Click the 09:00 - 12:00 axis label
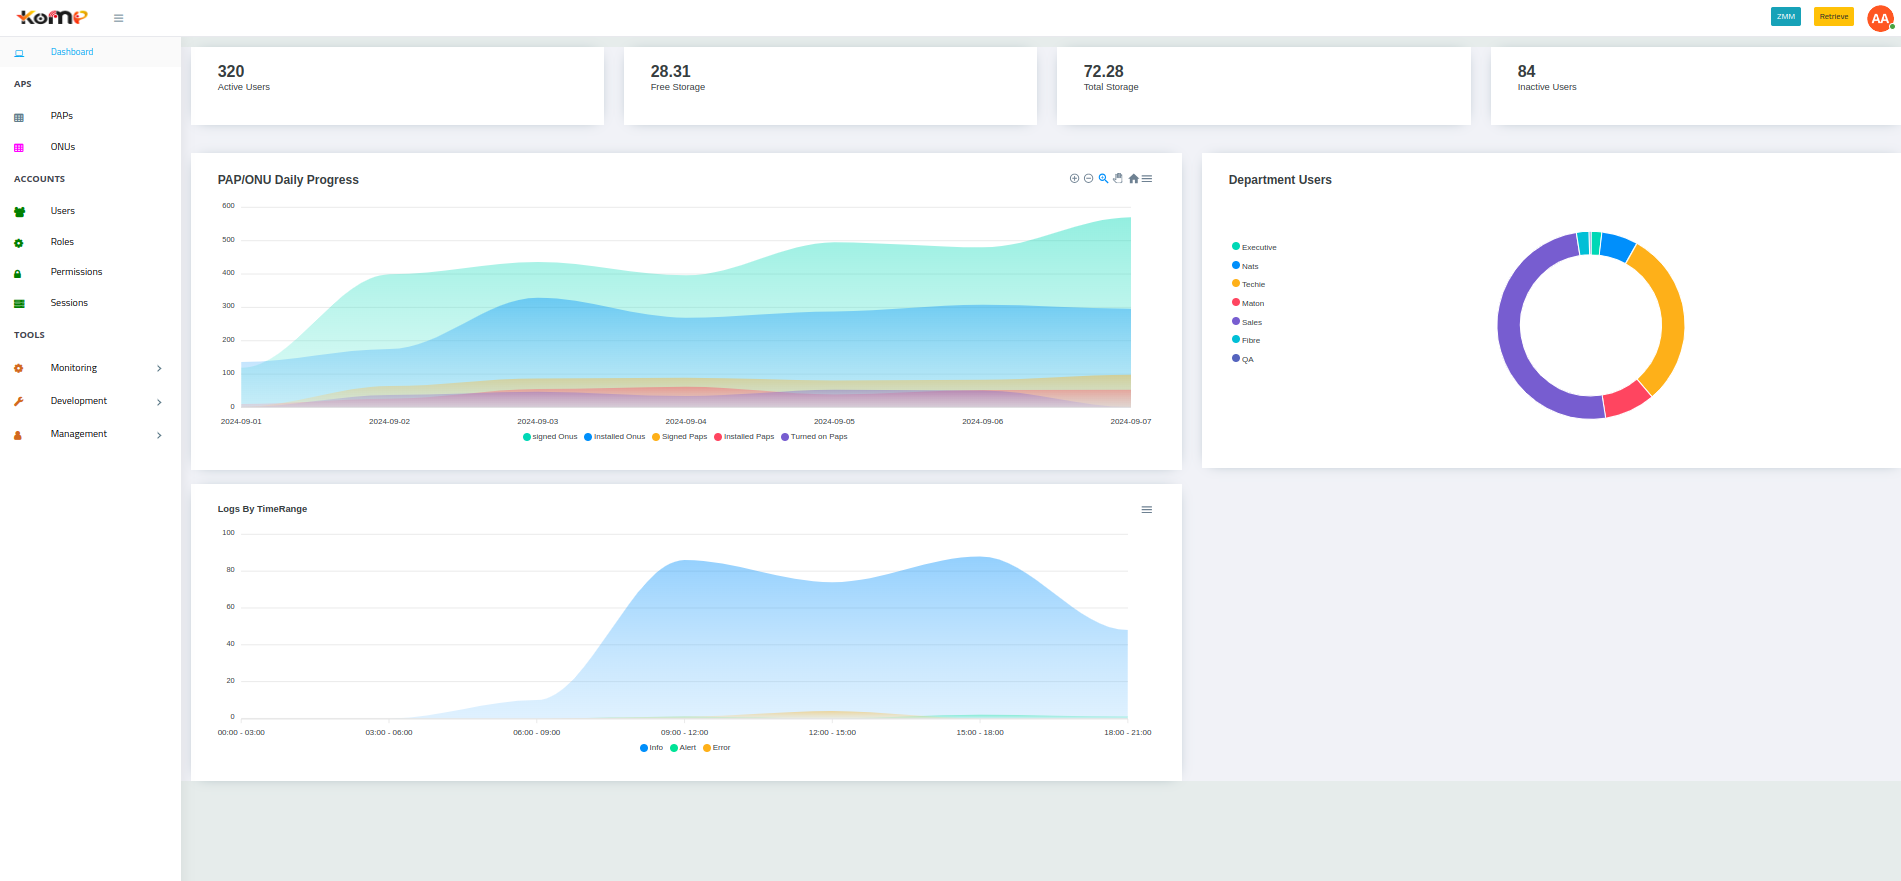The width and height of the screenshot is (1901, 881). click(684, 733)
